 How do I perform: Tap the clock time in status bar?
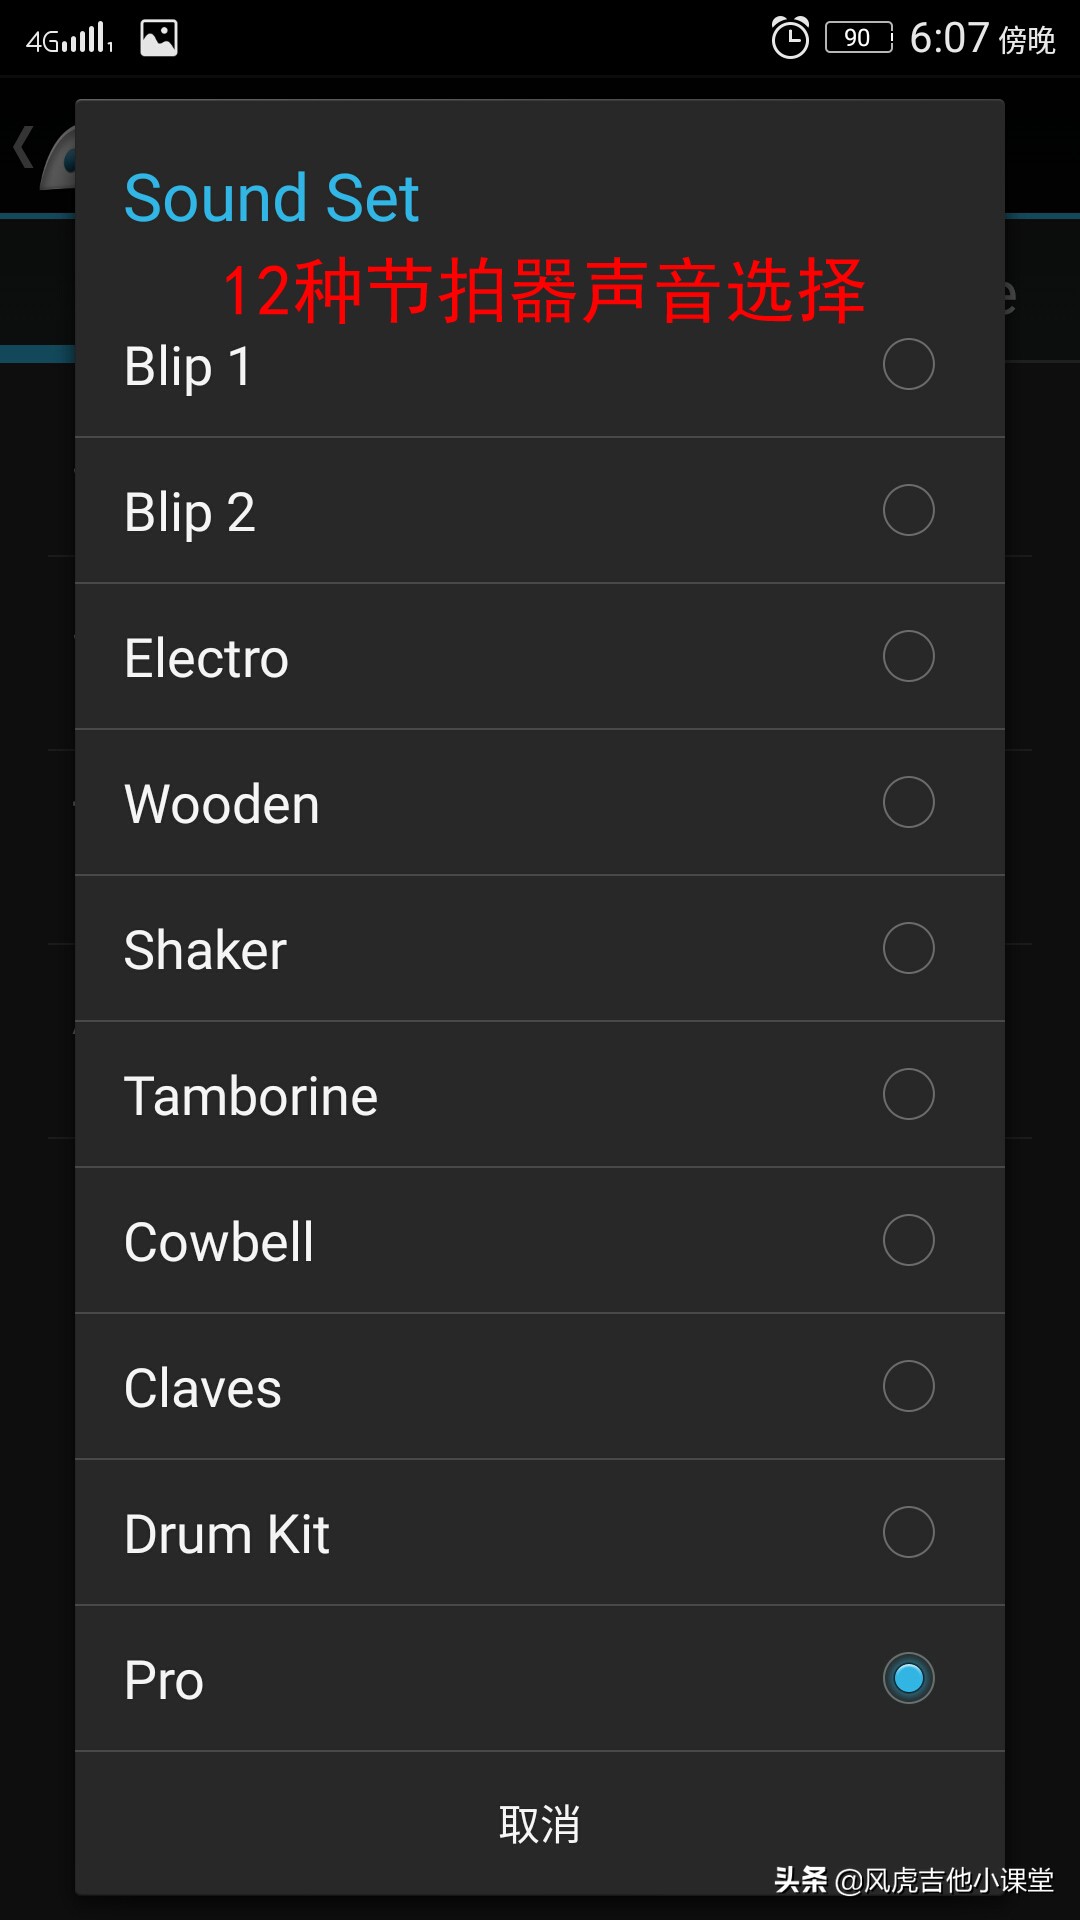pos(949,38)
